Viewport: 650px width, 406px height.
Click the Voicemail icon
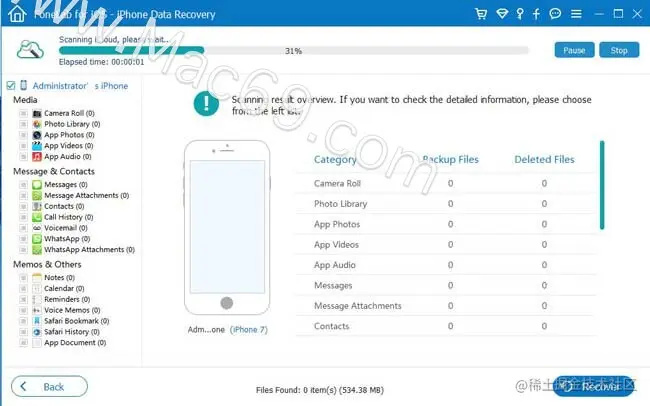(x=37, y=228)
